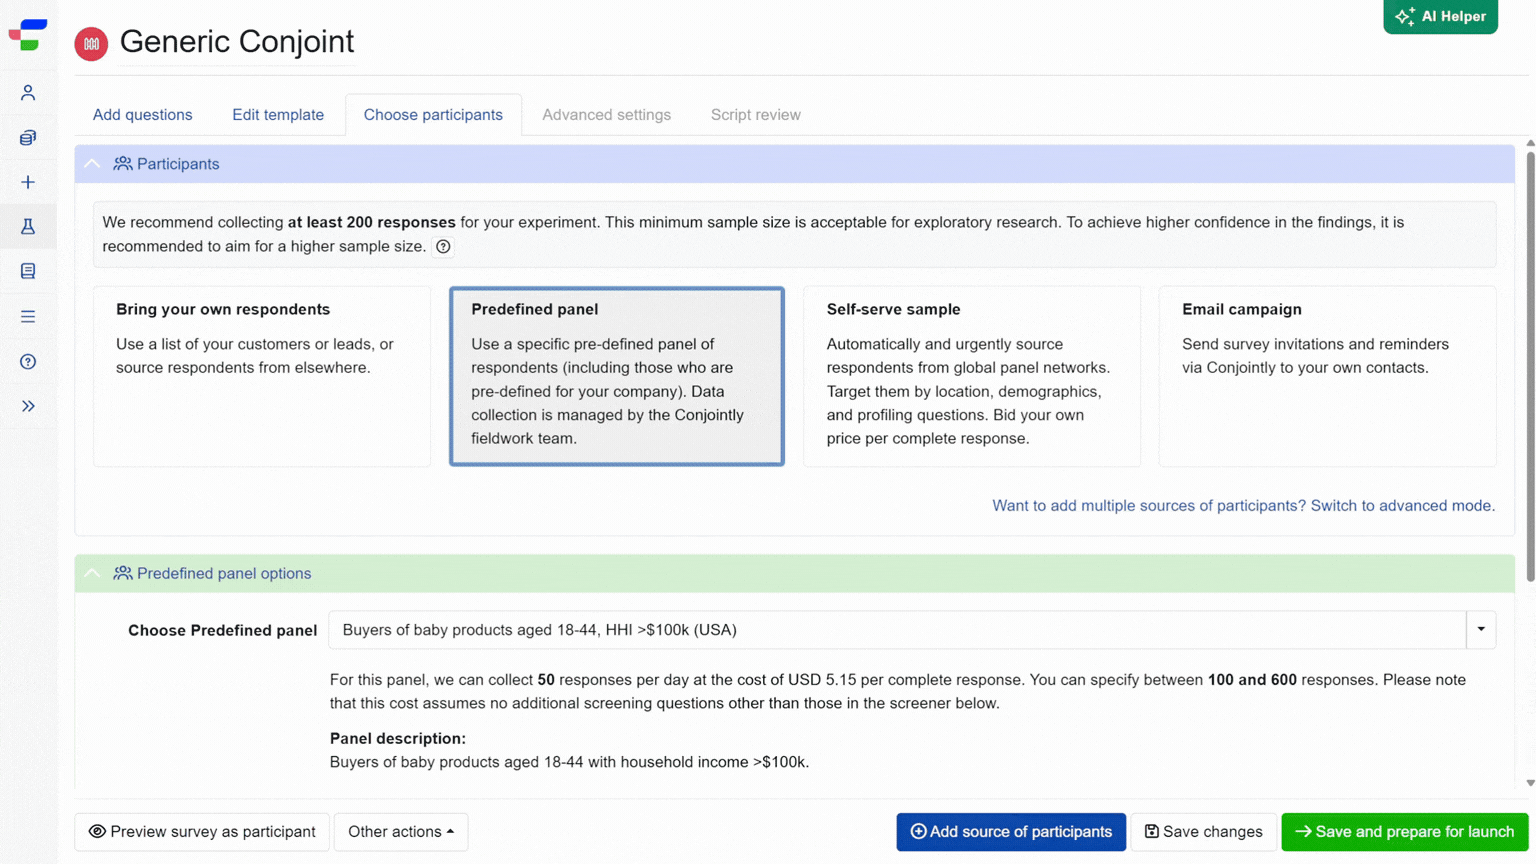Select Self-serve sample option
The width and height of the screenshot is (1536, 864).
972,376
